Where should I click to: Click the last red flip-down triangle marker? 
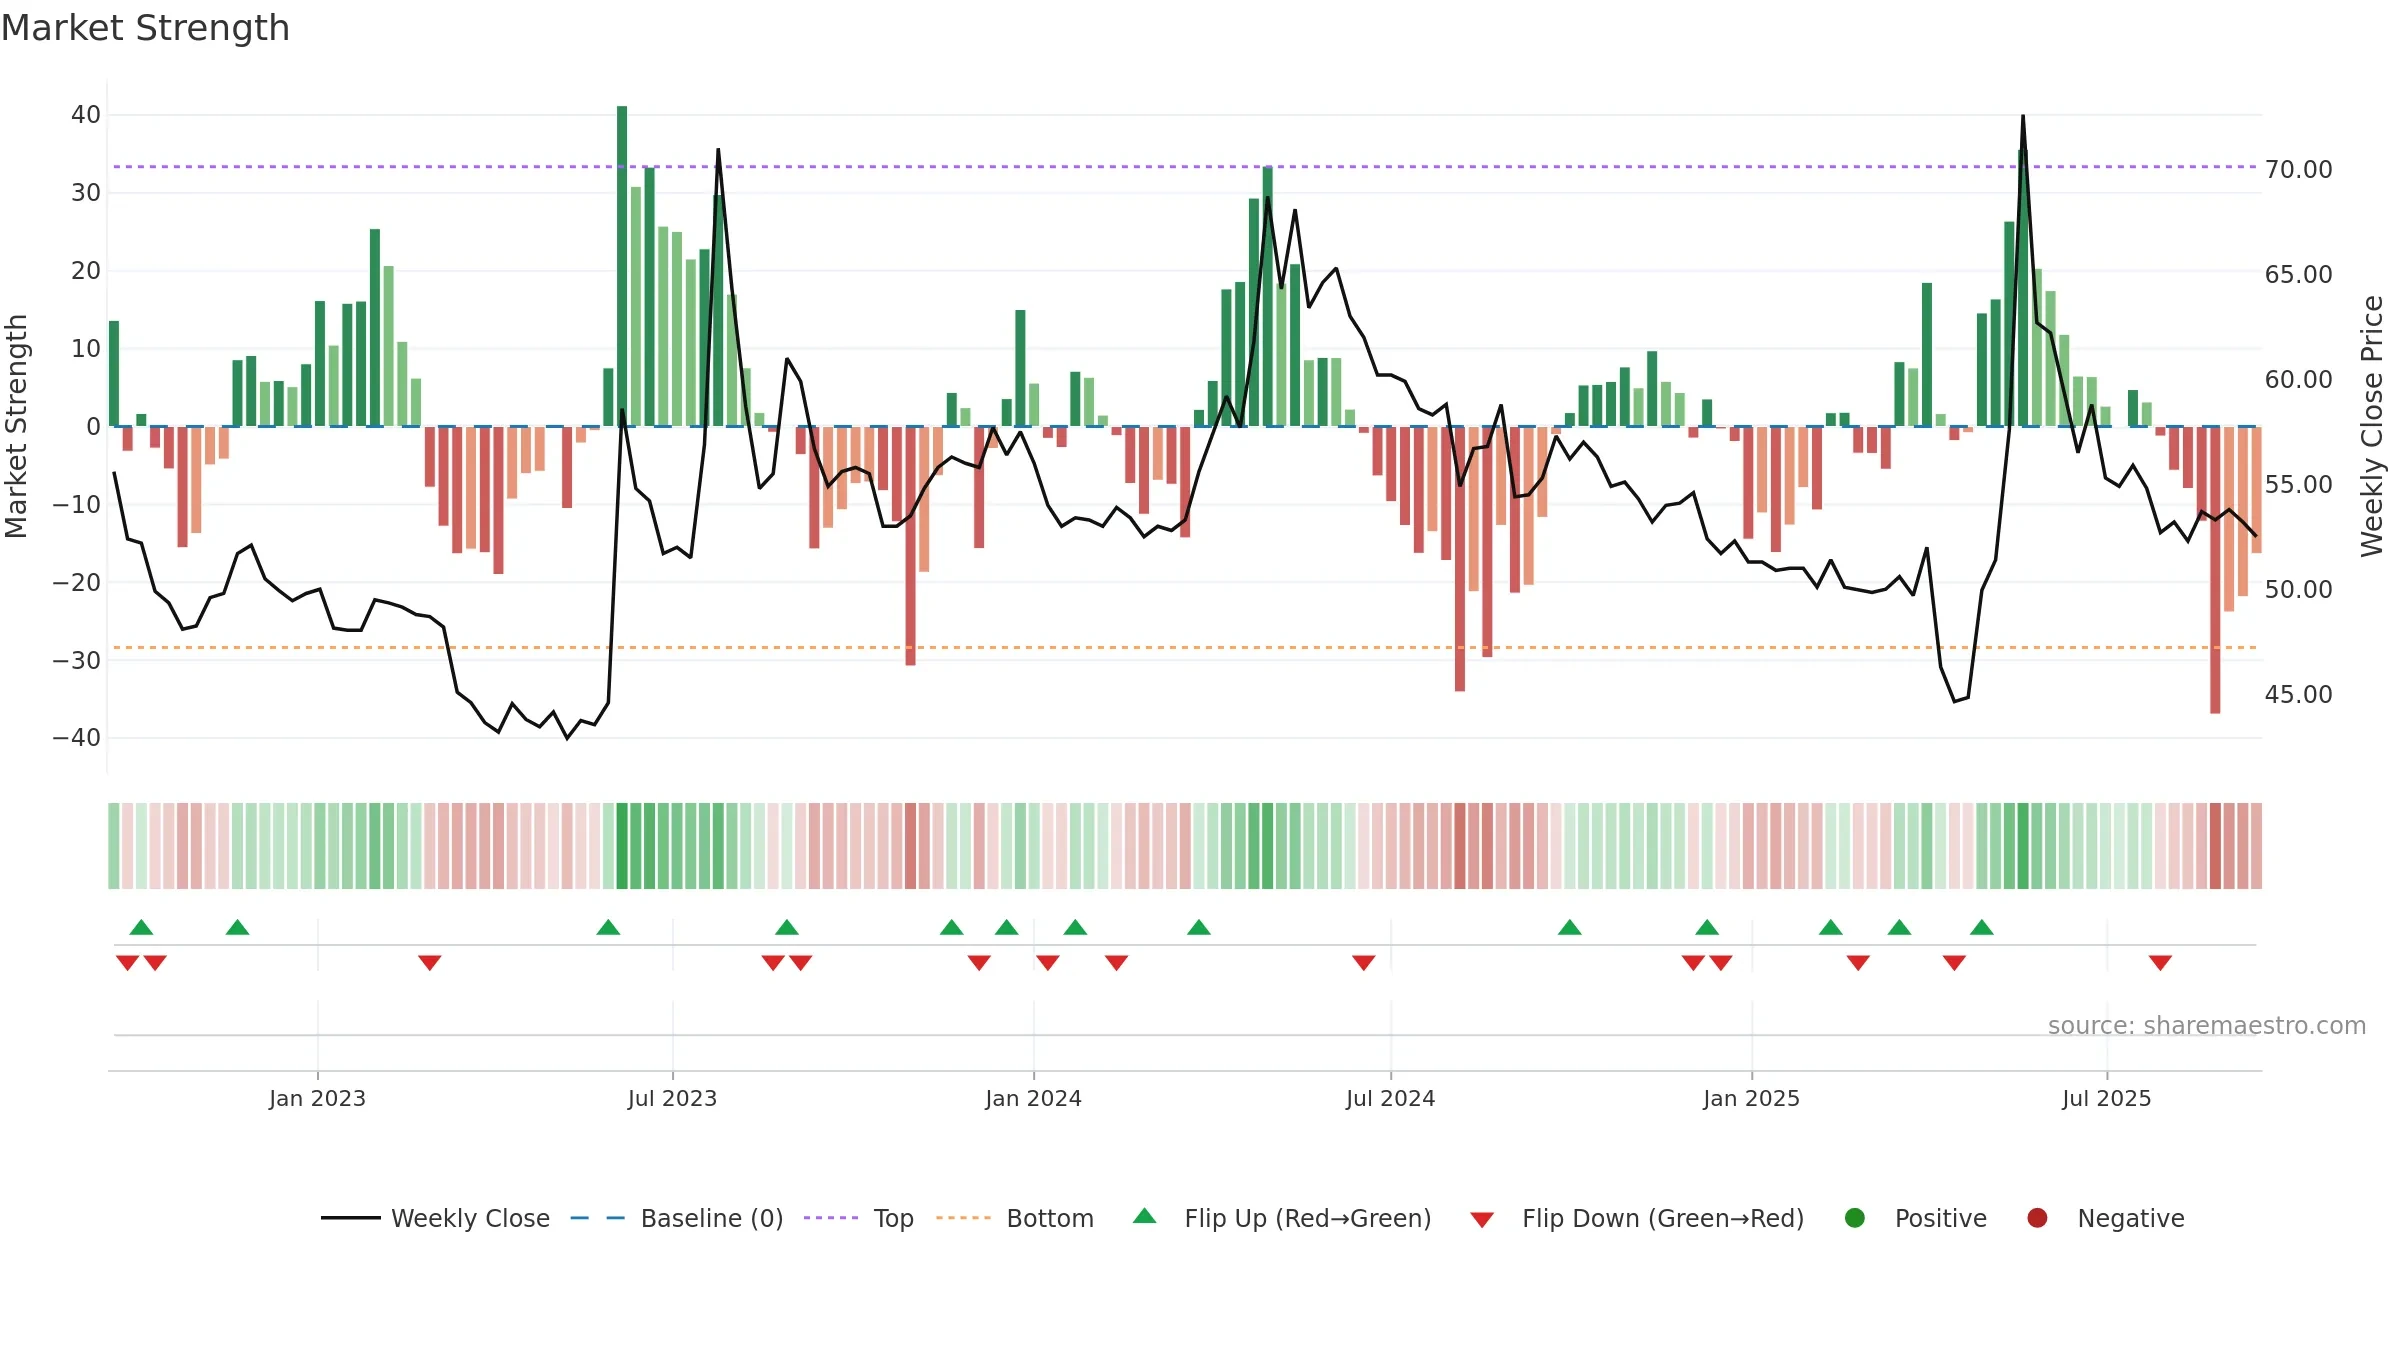(2160, 963)
